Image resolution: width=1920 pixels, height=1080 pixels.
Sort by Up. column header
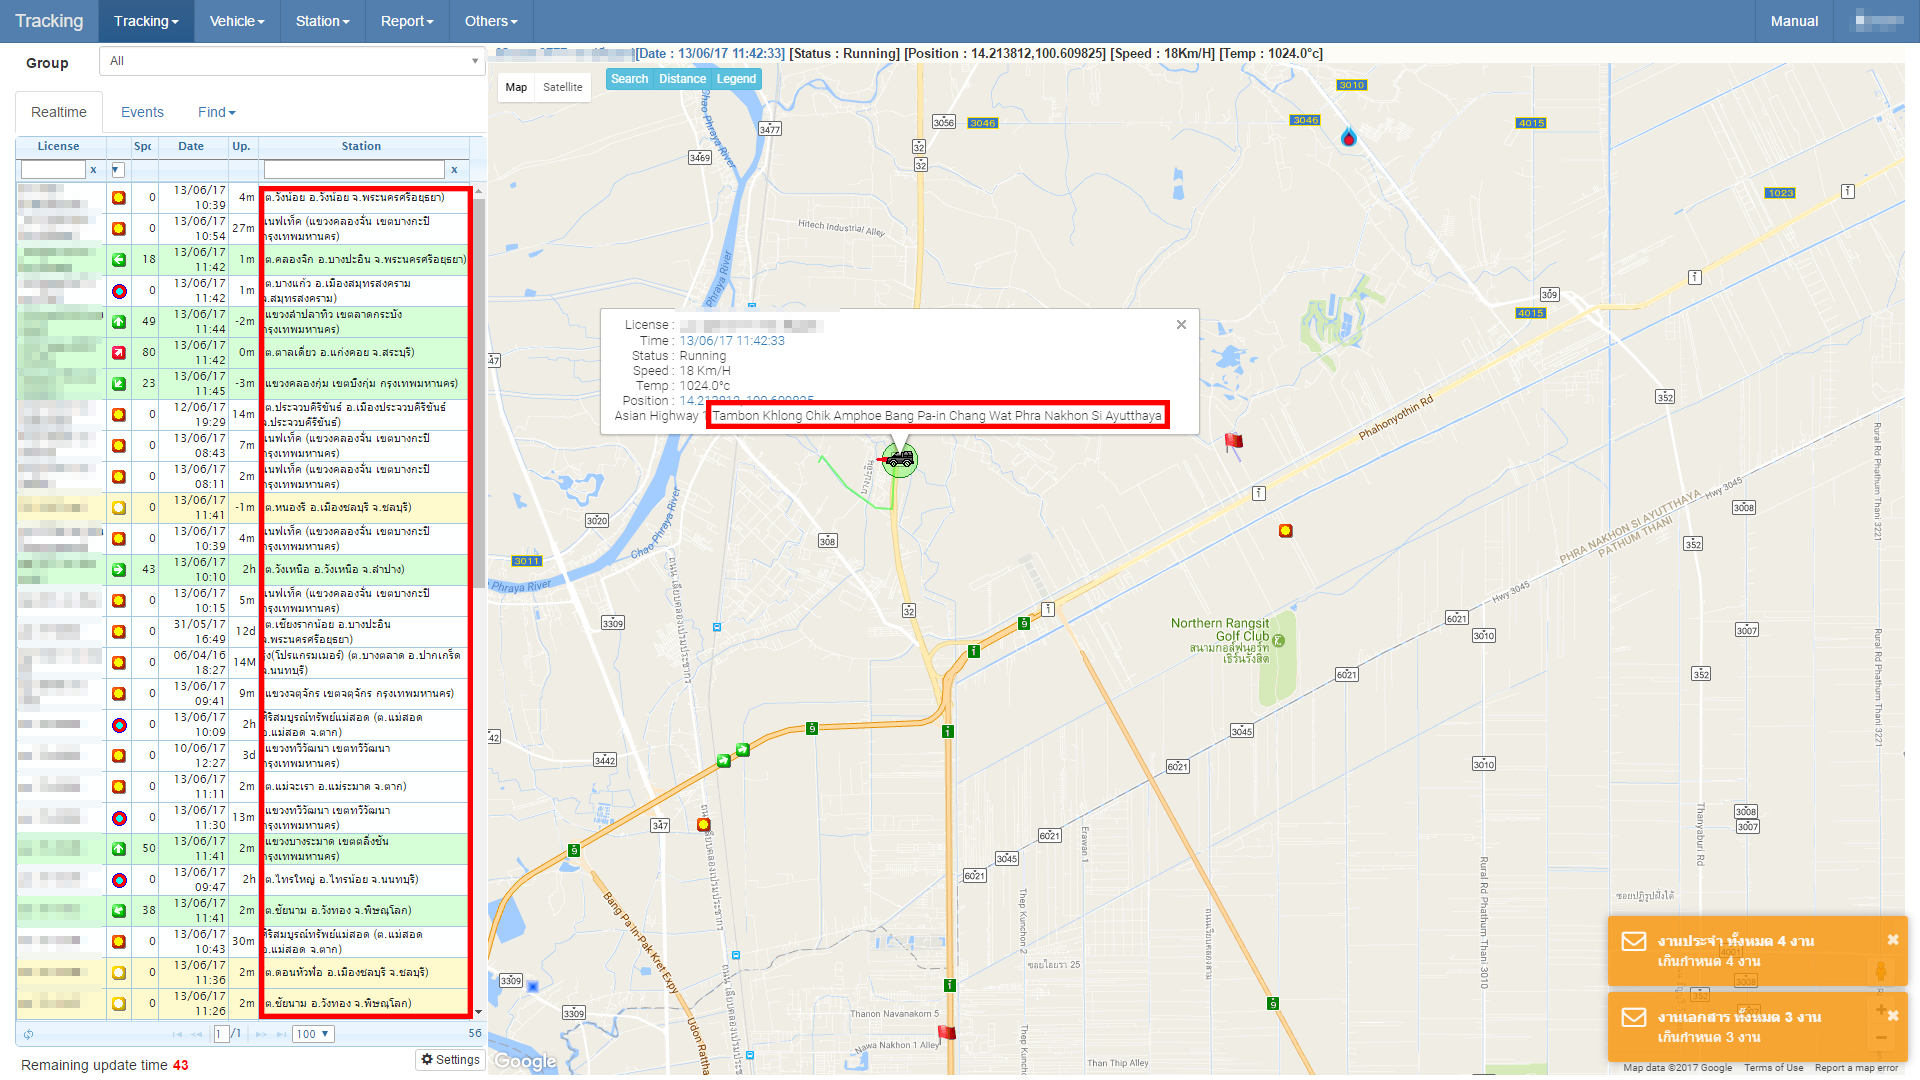[x=241, y=146]
